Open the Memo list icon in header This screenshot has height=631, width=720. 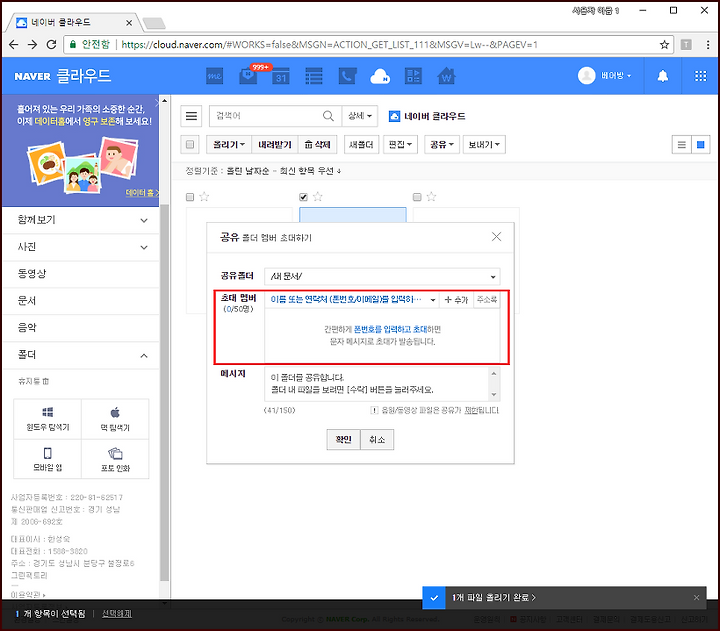[314, 76]
